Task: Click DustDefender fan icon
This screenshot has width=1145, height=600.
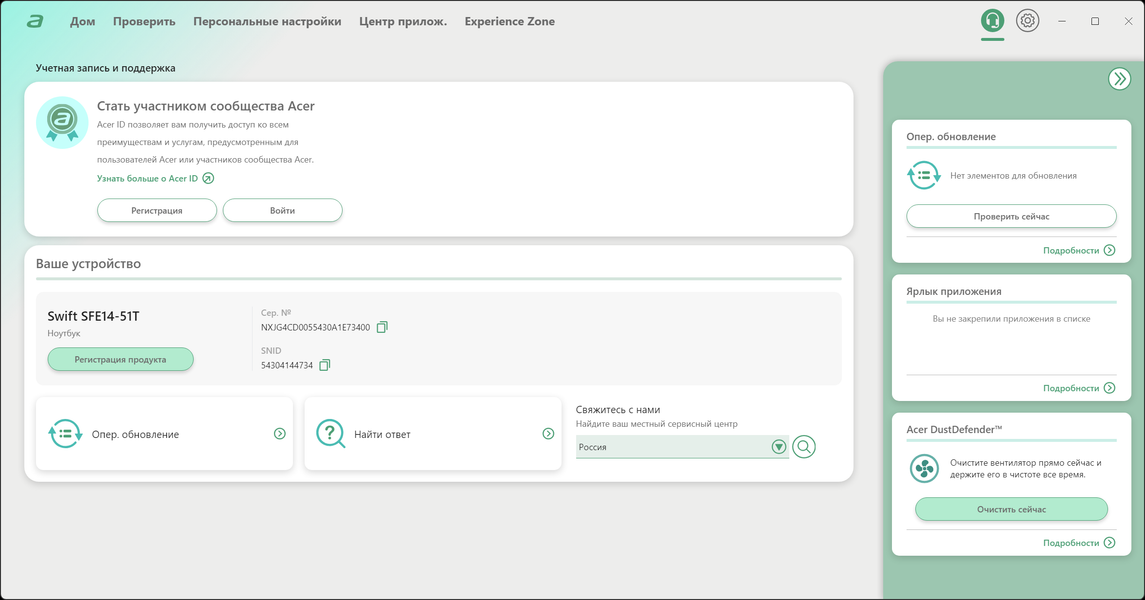Action: [924, 469]
